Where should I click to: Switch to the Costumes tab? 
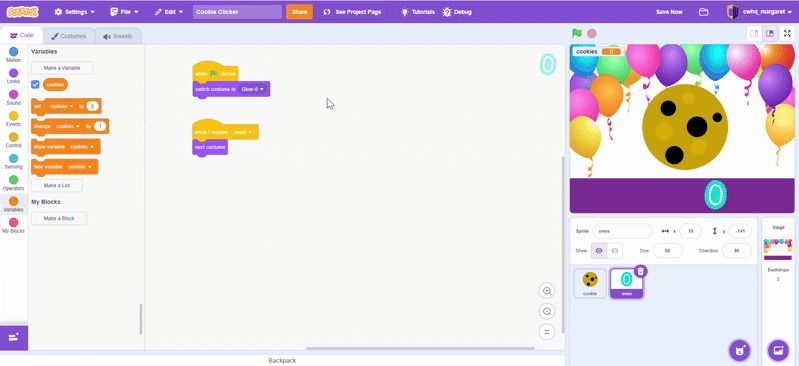68,36
